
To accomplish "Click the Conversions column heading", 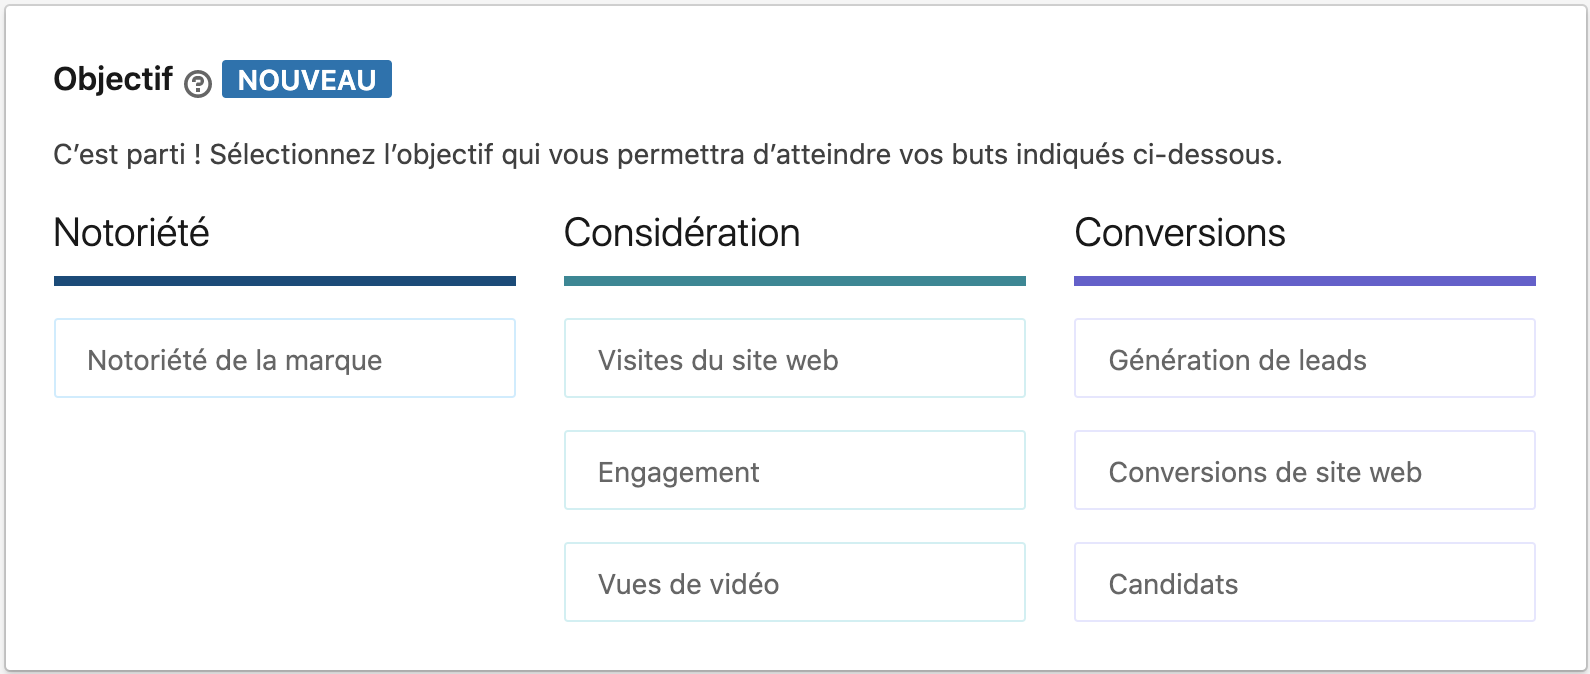I will (x=1180, y=233).
